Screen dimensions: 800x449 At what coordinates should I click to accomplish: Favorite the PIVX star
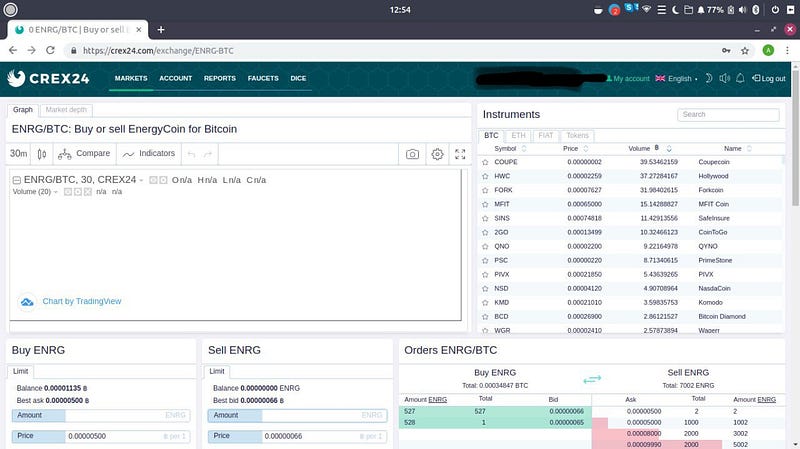point(485,275)
